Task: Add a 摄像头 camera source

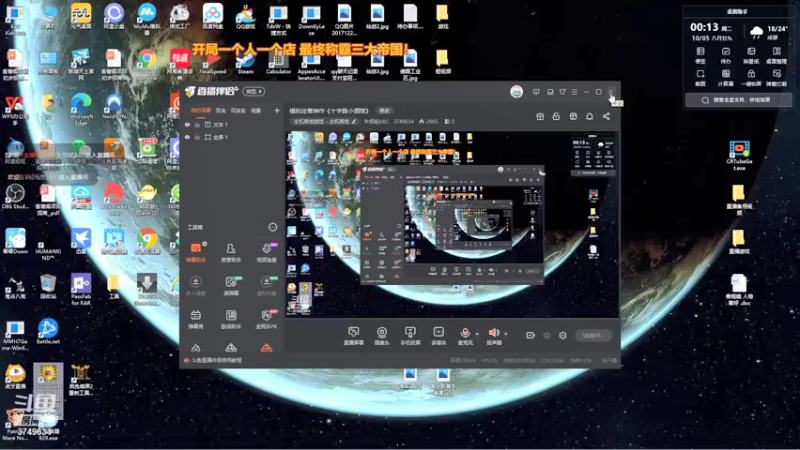Action: coord(382,336)
